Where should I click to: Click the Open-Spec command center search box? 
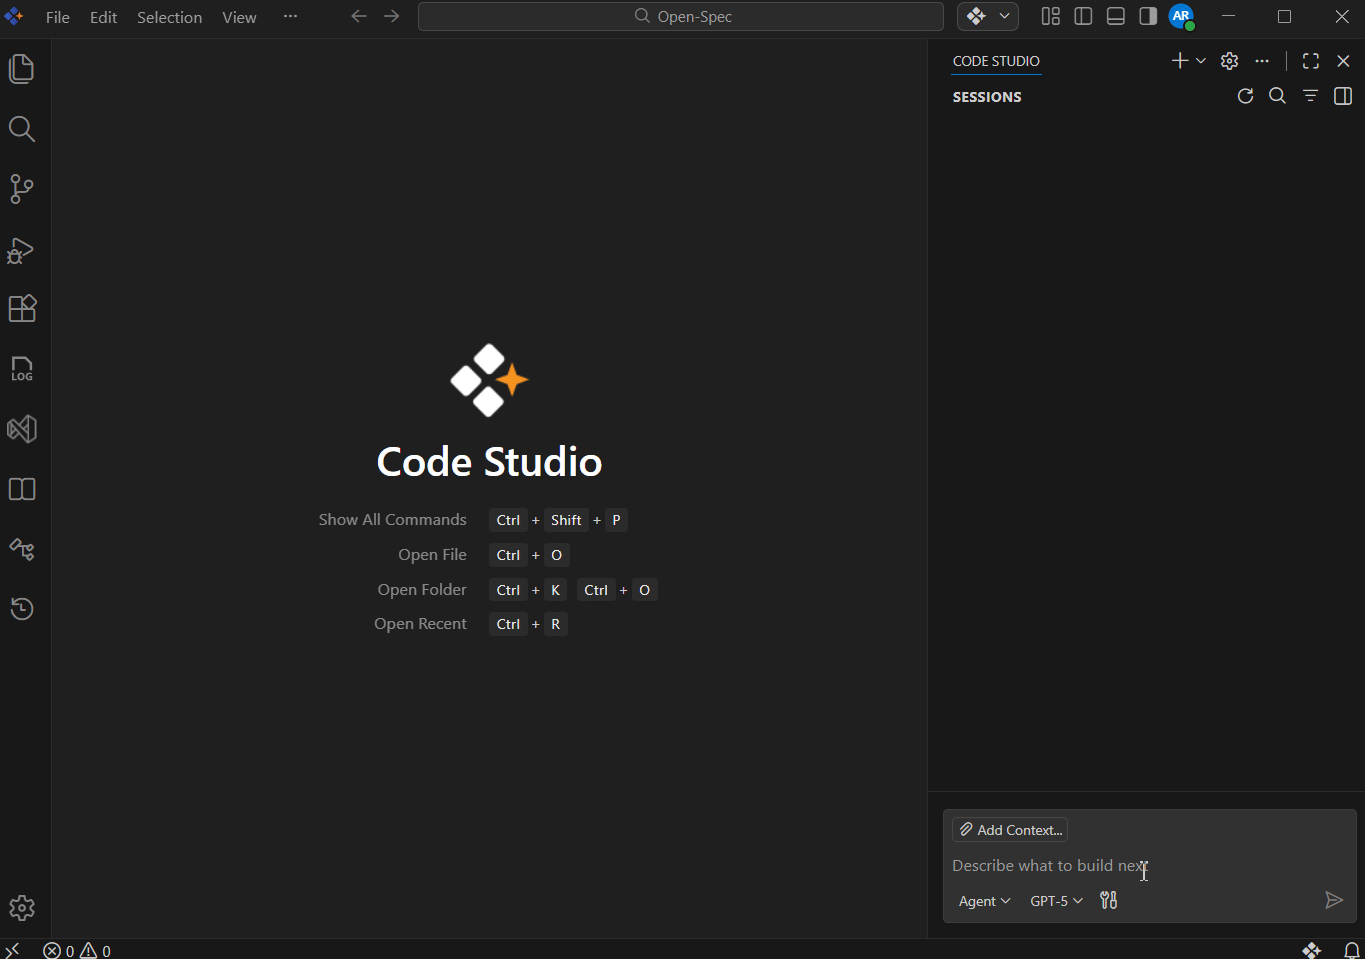tap(681, 17)
